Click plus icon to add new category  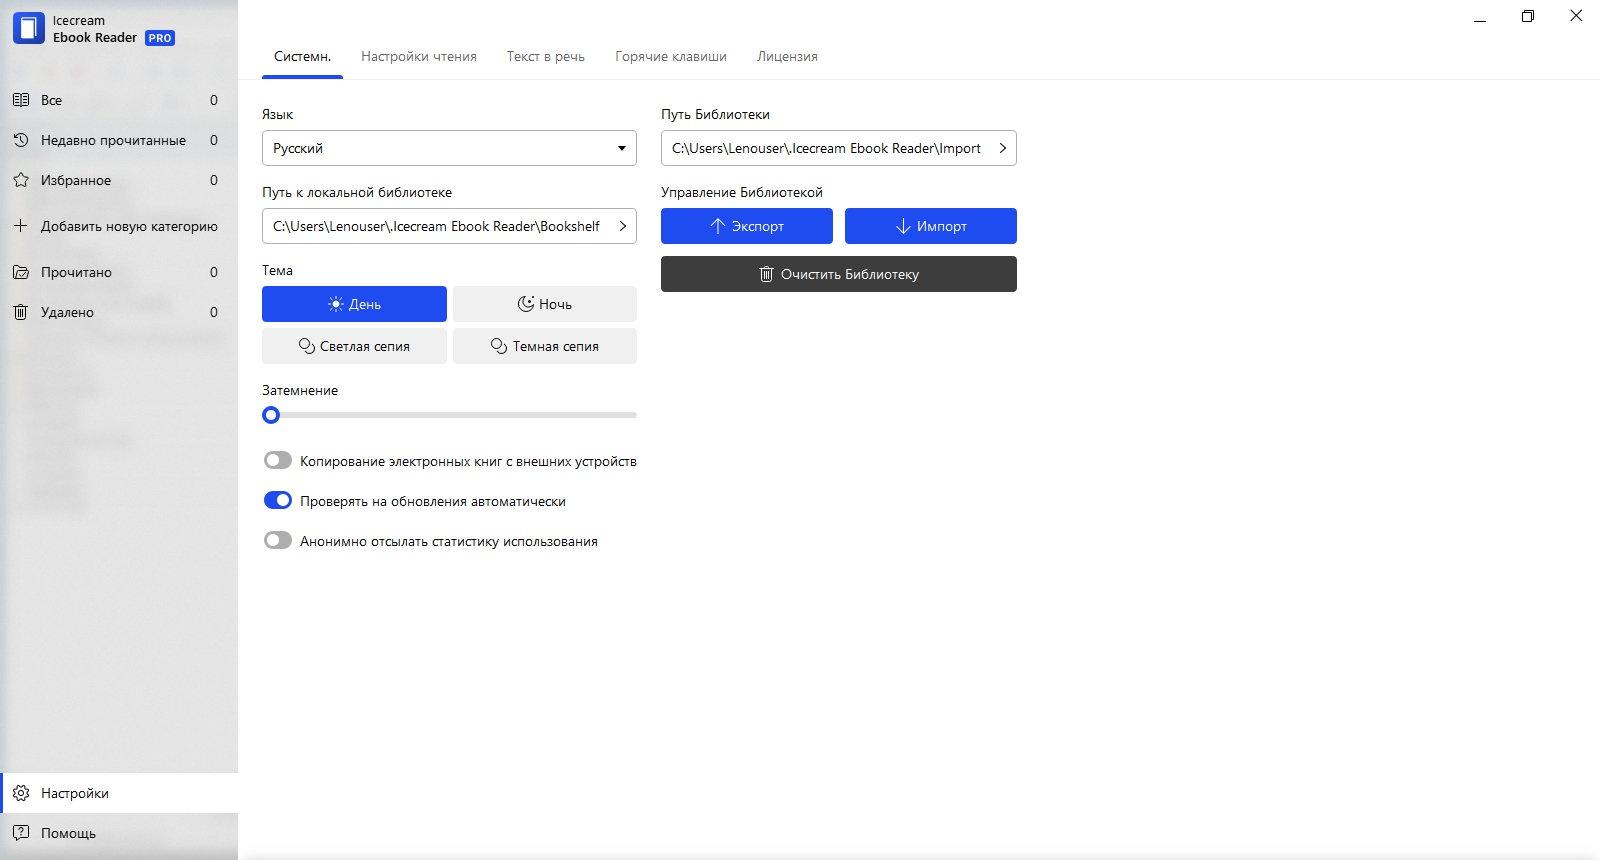tap(20, 226)
